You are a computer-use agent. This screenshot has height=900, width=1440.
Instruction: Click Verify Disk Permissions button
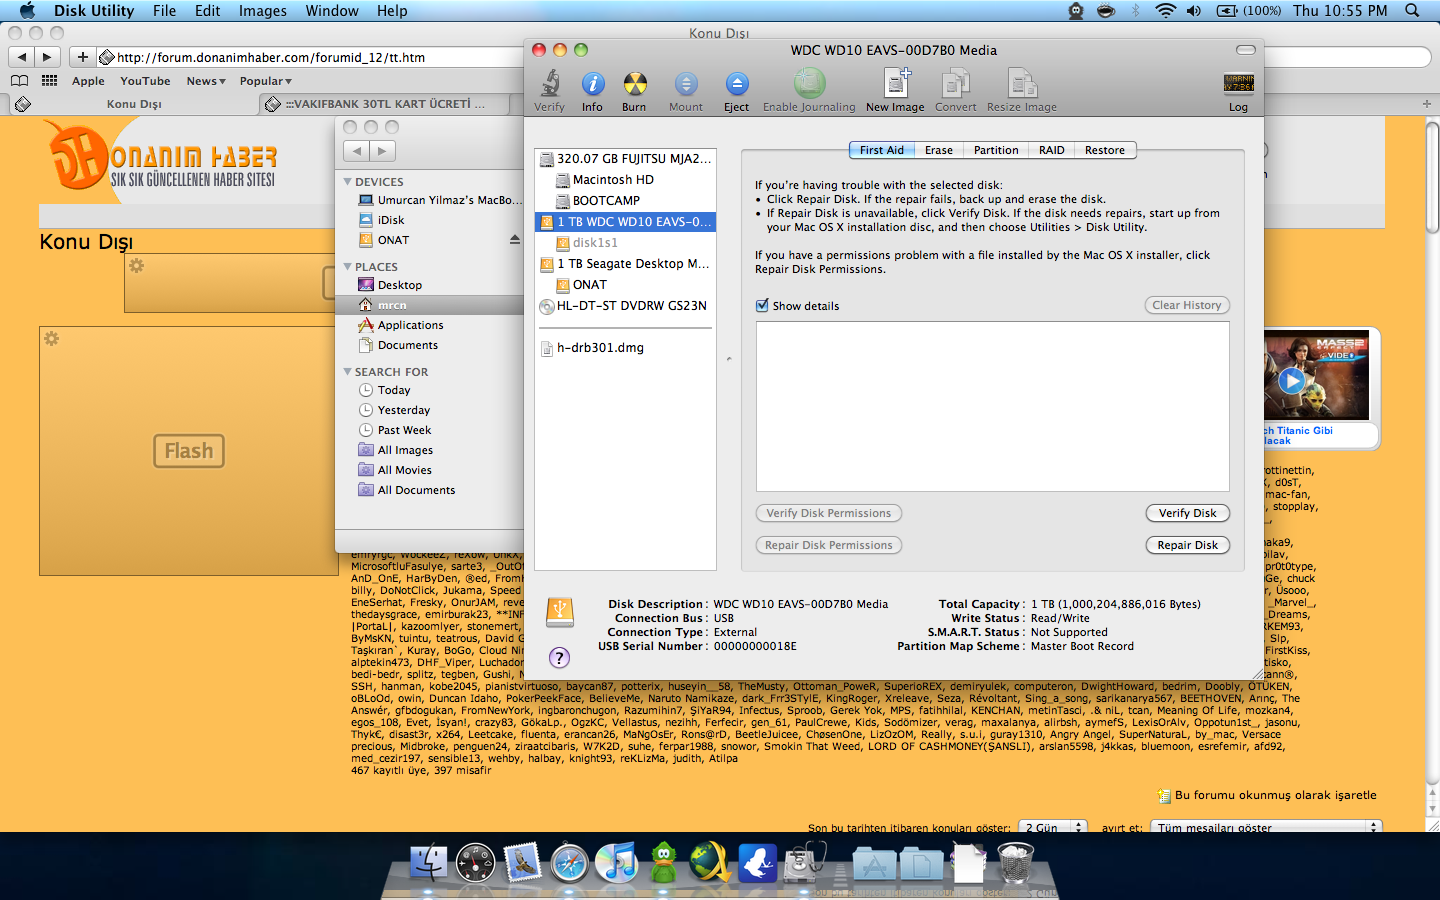pyautogui.click(x=828, y=513)
